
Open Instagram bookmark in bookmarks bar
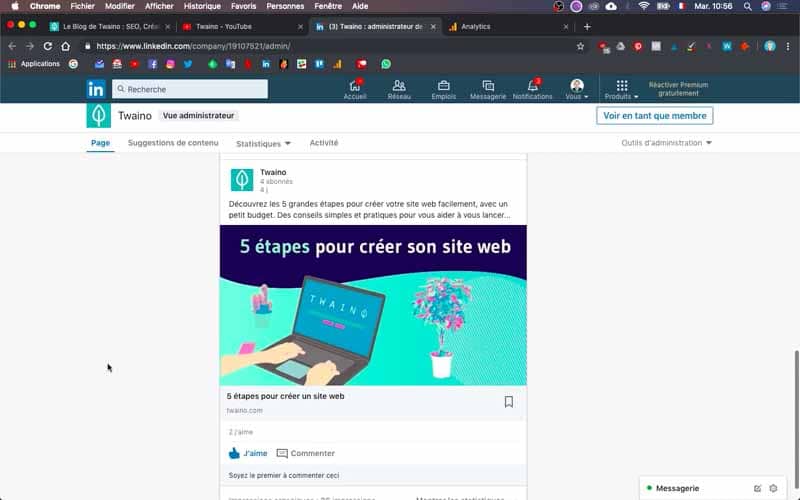[170, 64]
